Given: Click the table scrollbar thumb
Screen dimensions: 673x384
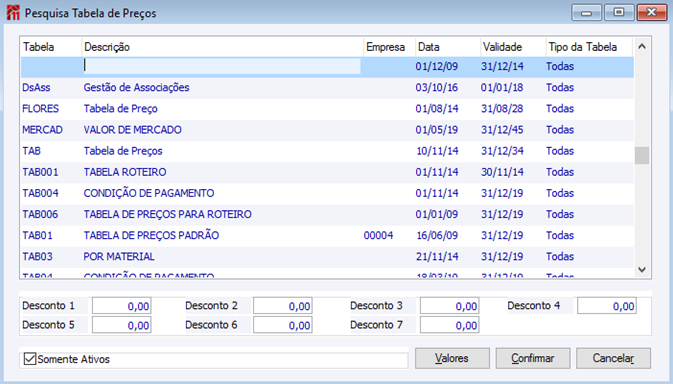Looking at the screenshot, I should 642,155.
